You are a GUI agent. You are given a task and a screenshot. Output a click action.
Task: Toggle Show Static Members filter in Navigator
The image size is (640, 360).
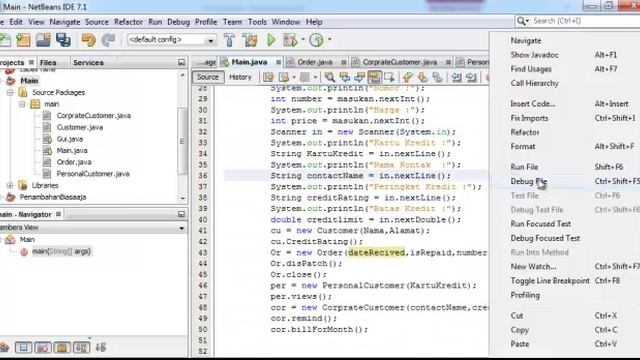[x=42, y=347]
